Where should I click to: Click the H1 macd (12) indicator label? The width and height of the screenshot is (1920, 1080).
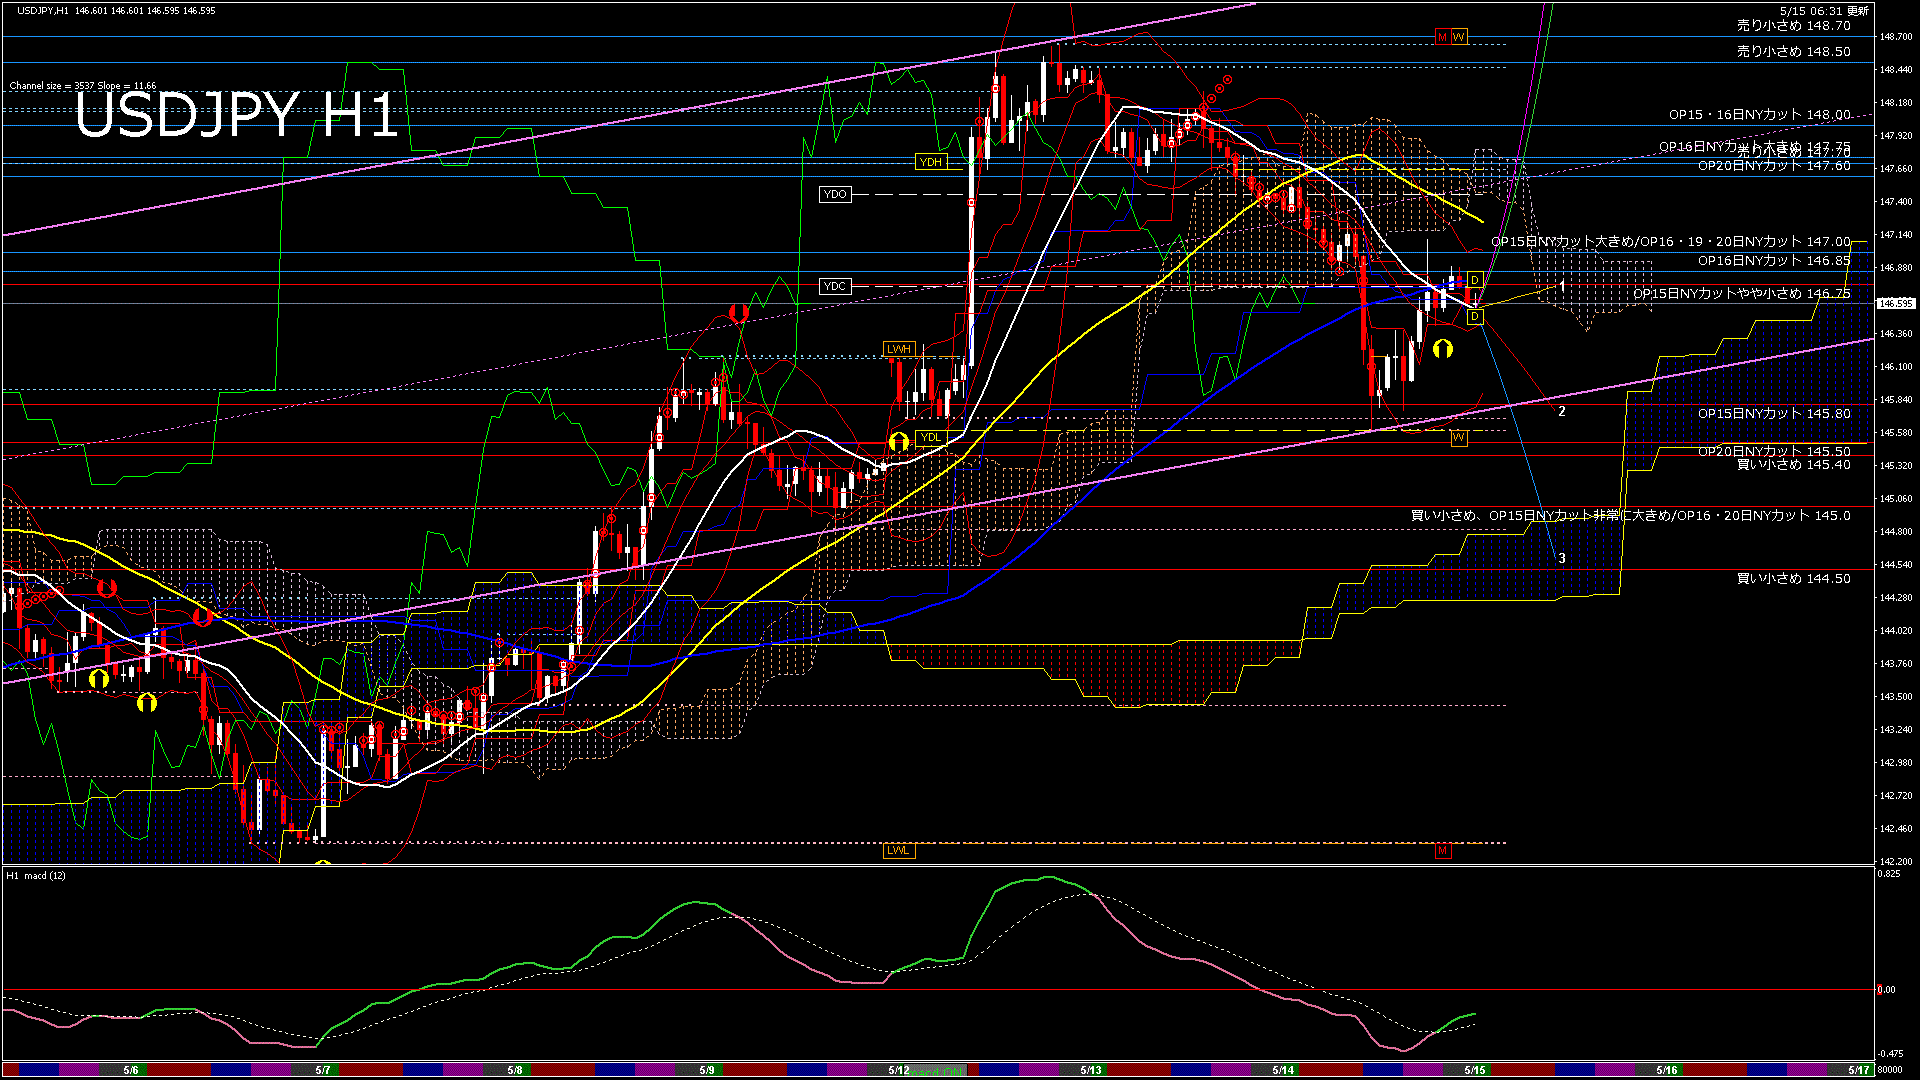[37, 876]
